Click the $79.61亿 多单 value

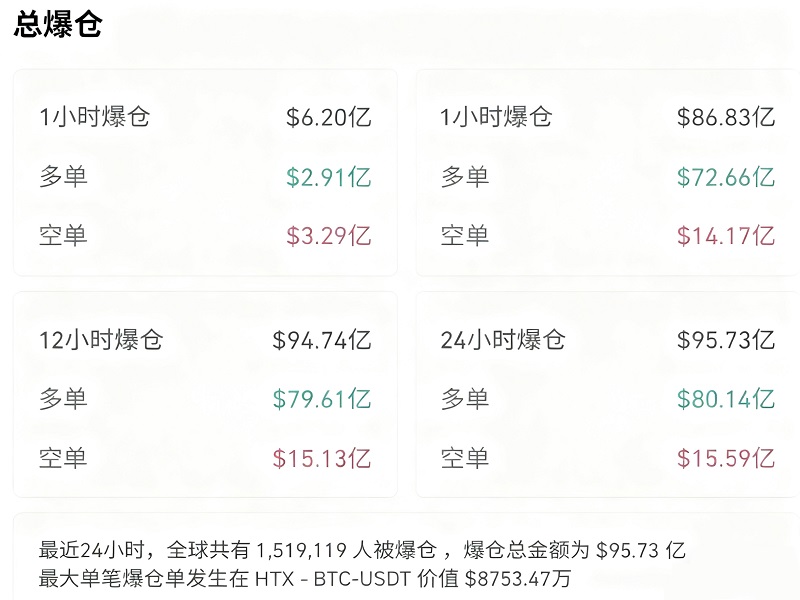tap(321, 399)
